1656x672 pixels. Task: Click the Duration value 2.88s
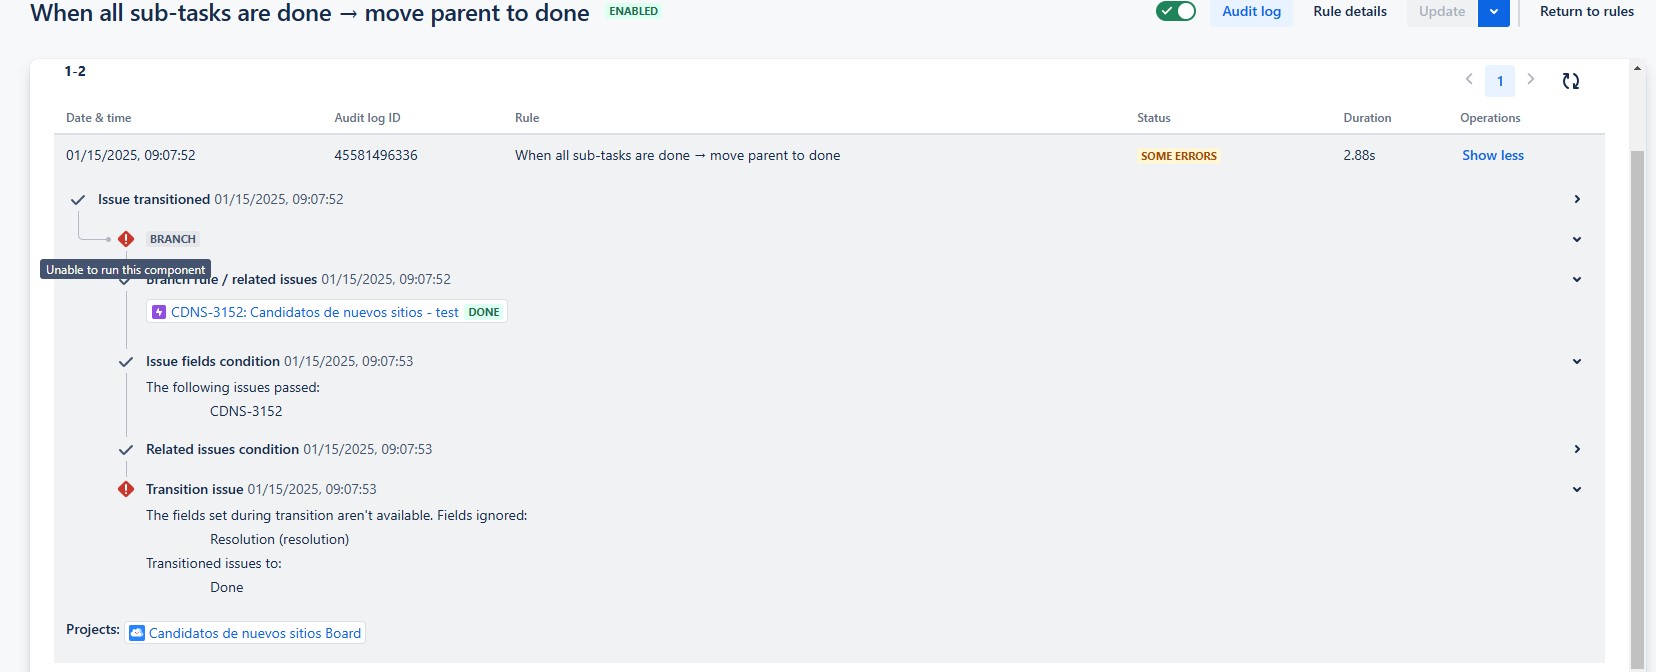point(1359,155)
